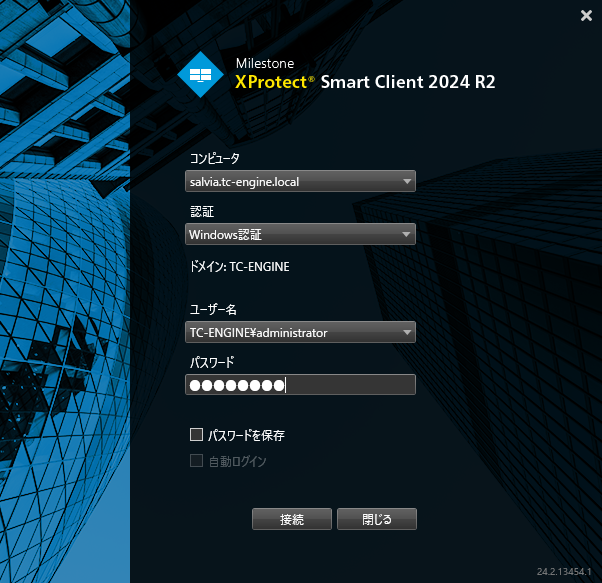
Task: Click the TC-ENGINE¥administrator username field
Action: (x=300, y=332)
